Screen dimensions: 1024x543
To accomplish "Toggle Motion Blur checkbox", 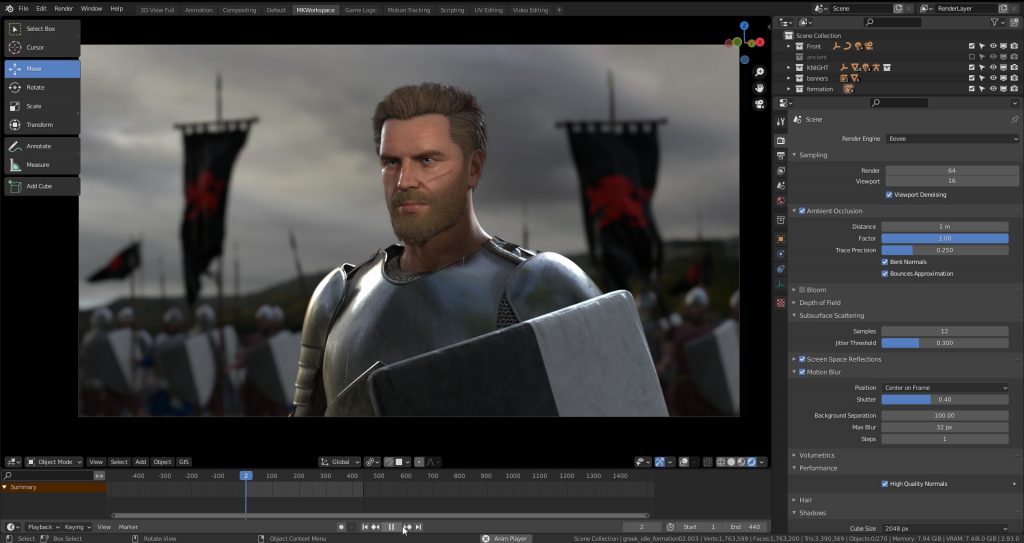I will (x=802, y=372).
